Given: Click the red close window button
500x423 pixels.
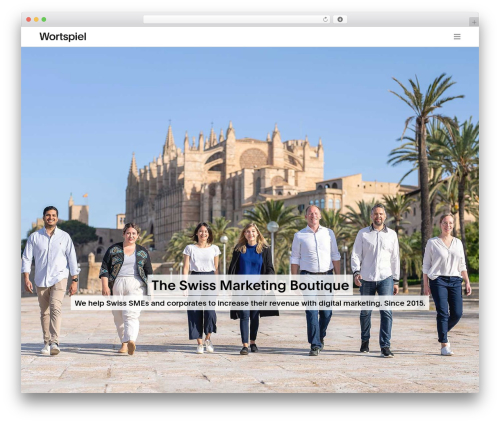Looking at the screenshot, I should pyautogui.click(x=29, y=20).
